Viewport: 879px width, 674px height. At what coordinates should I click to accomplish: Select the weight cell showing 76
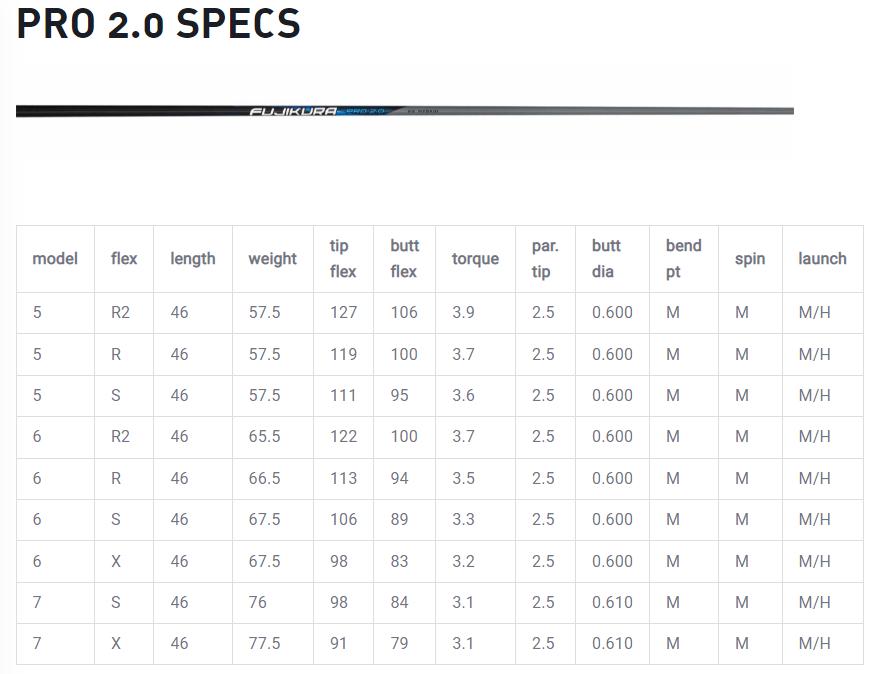click(258, 602)
